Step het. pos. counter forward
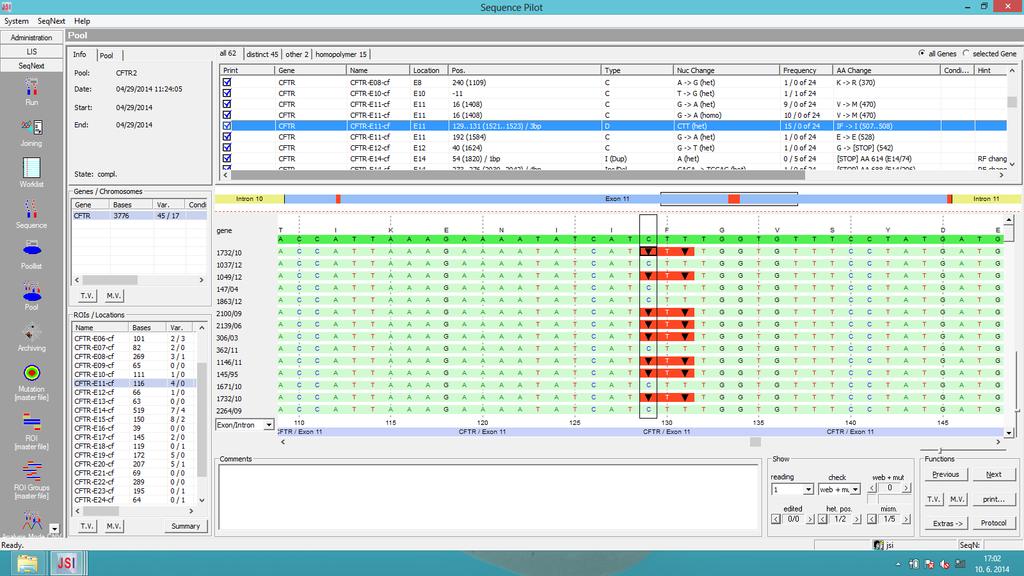 tap(856, 519)
